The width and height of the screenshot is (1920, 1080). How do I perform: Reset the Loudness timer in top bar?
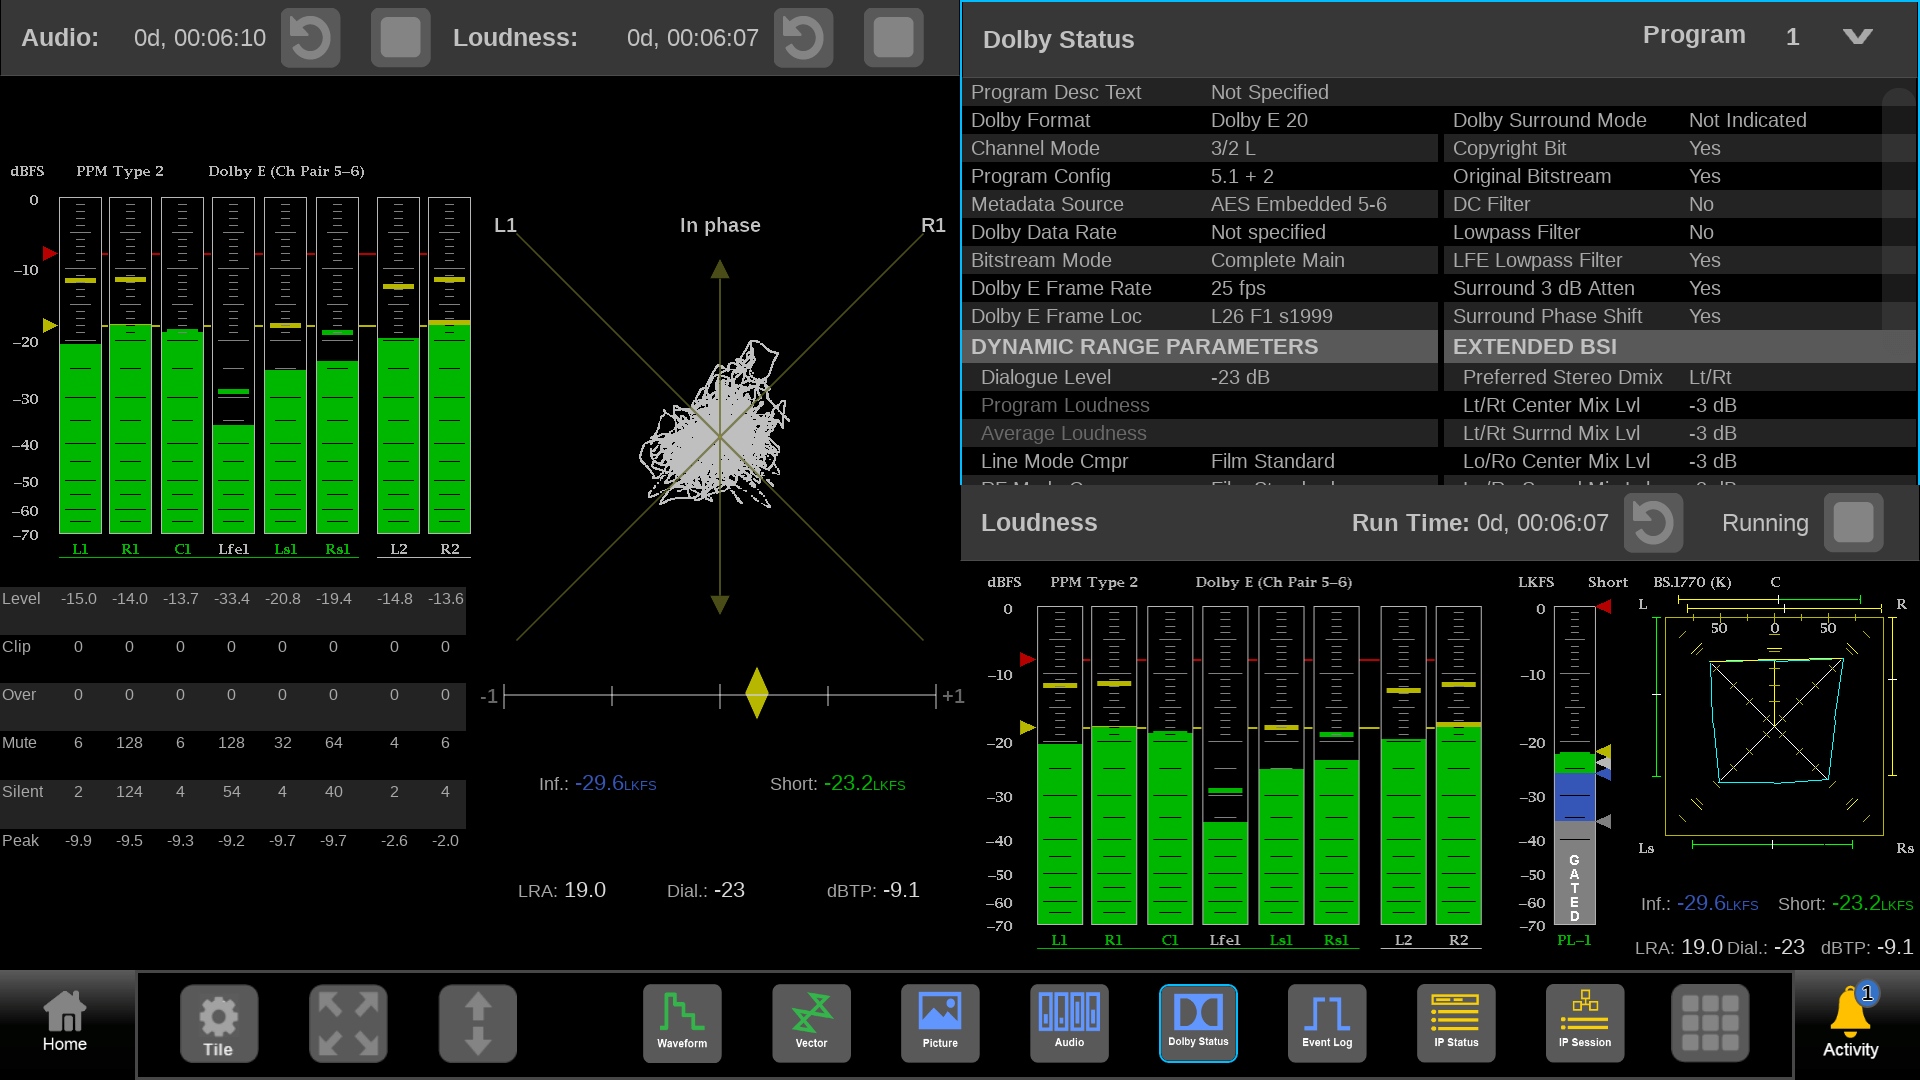pyautogui.click(x=803, y=38)
